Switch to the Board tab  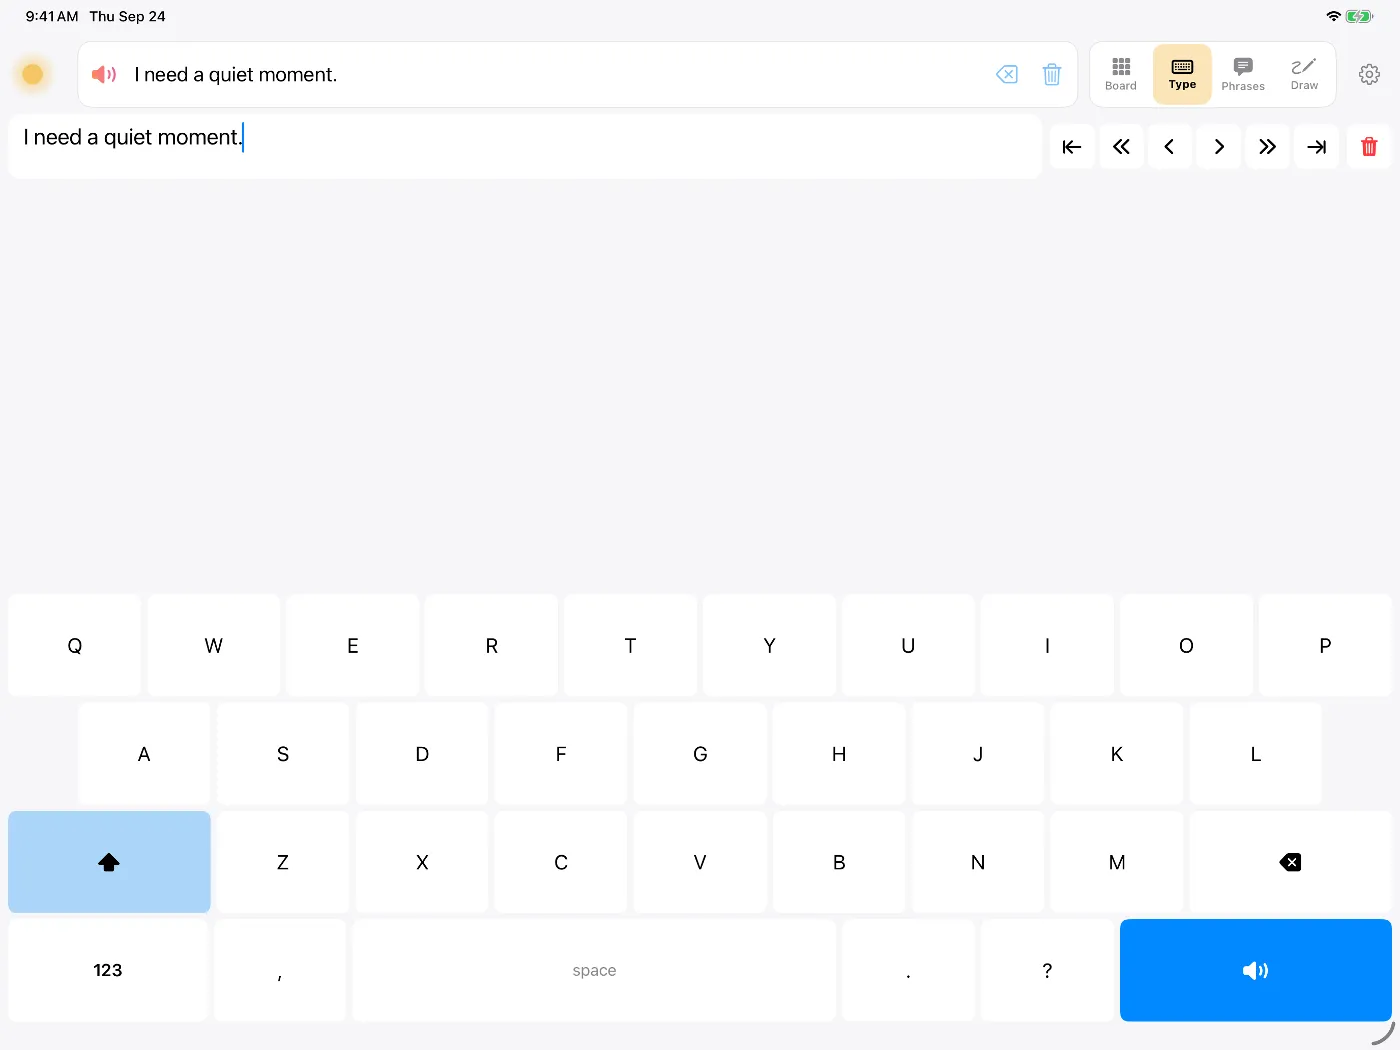click(1121, 74)
